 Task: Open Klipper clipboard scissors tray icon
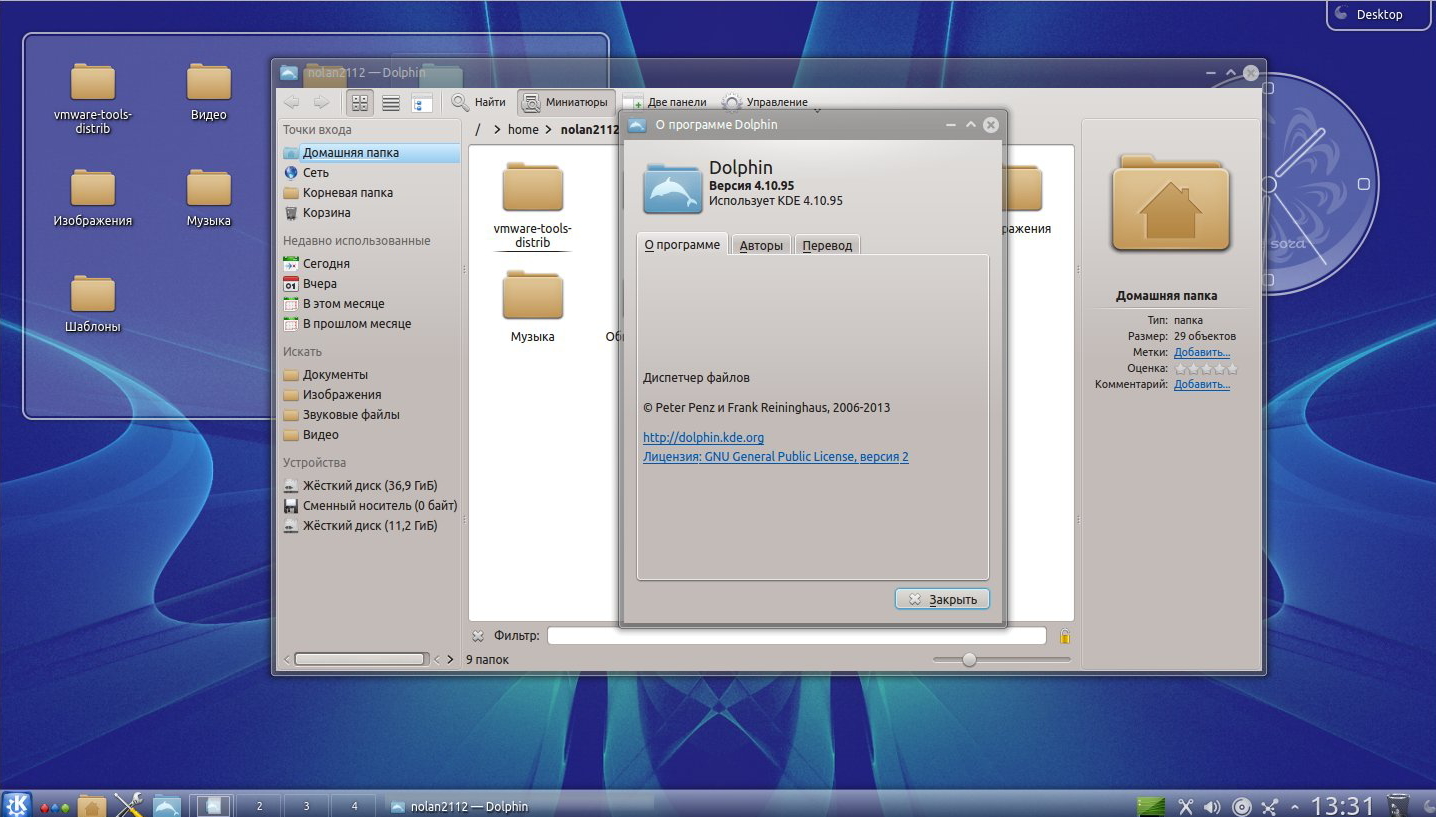click(x=1186, y=806)
